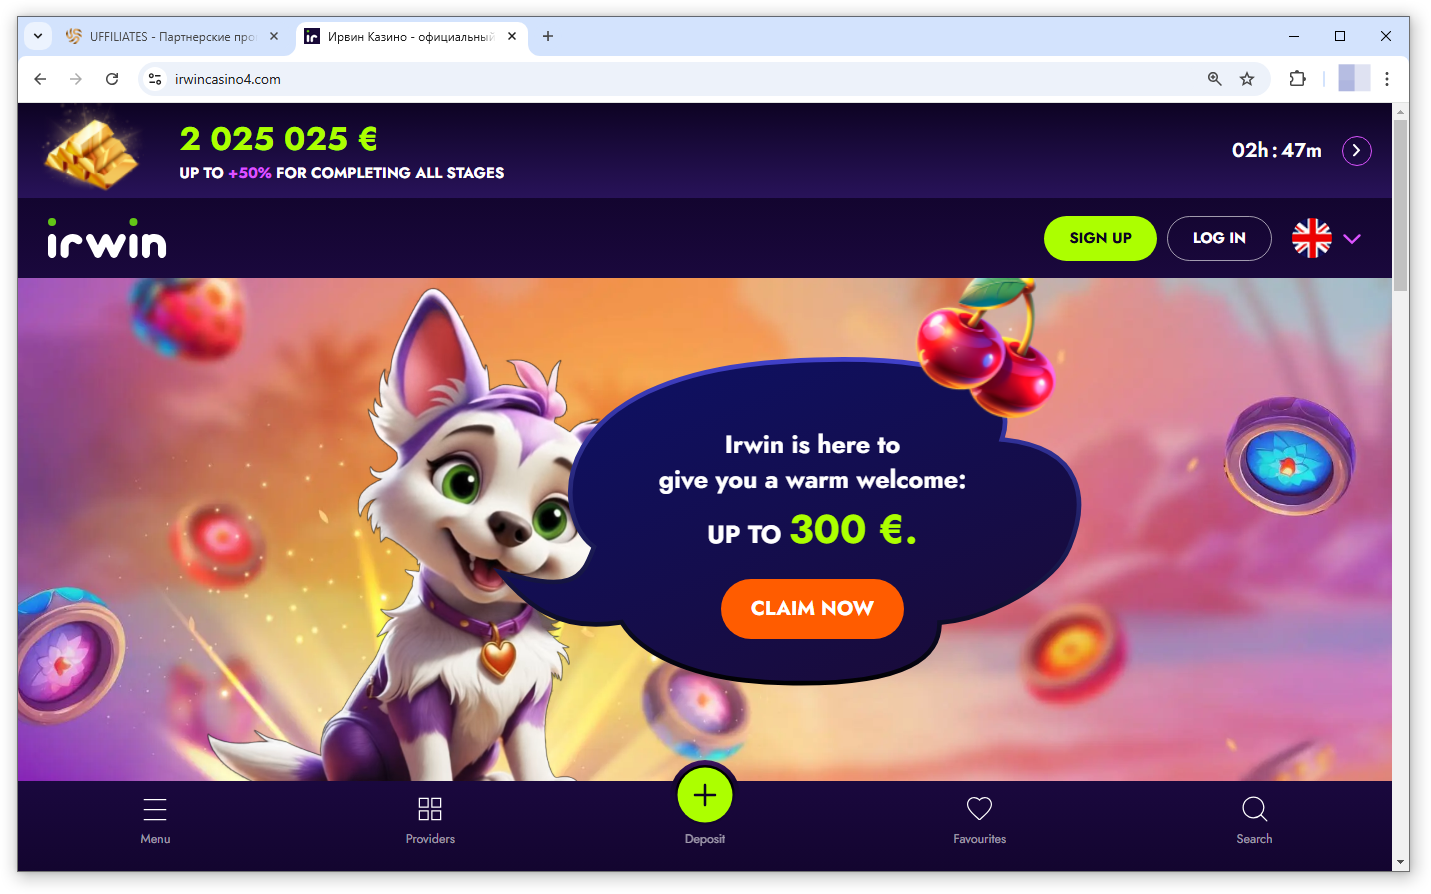The height and width of the screenshot is (894, 1431).
Task: Click the orange CLAIM NOW button
Action: tap(812, 608)
